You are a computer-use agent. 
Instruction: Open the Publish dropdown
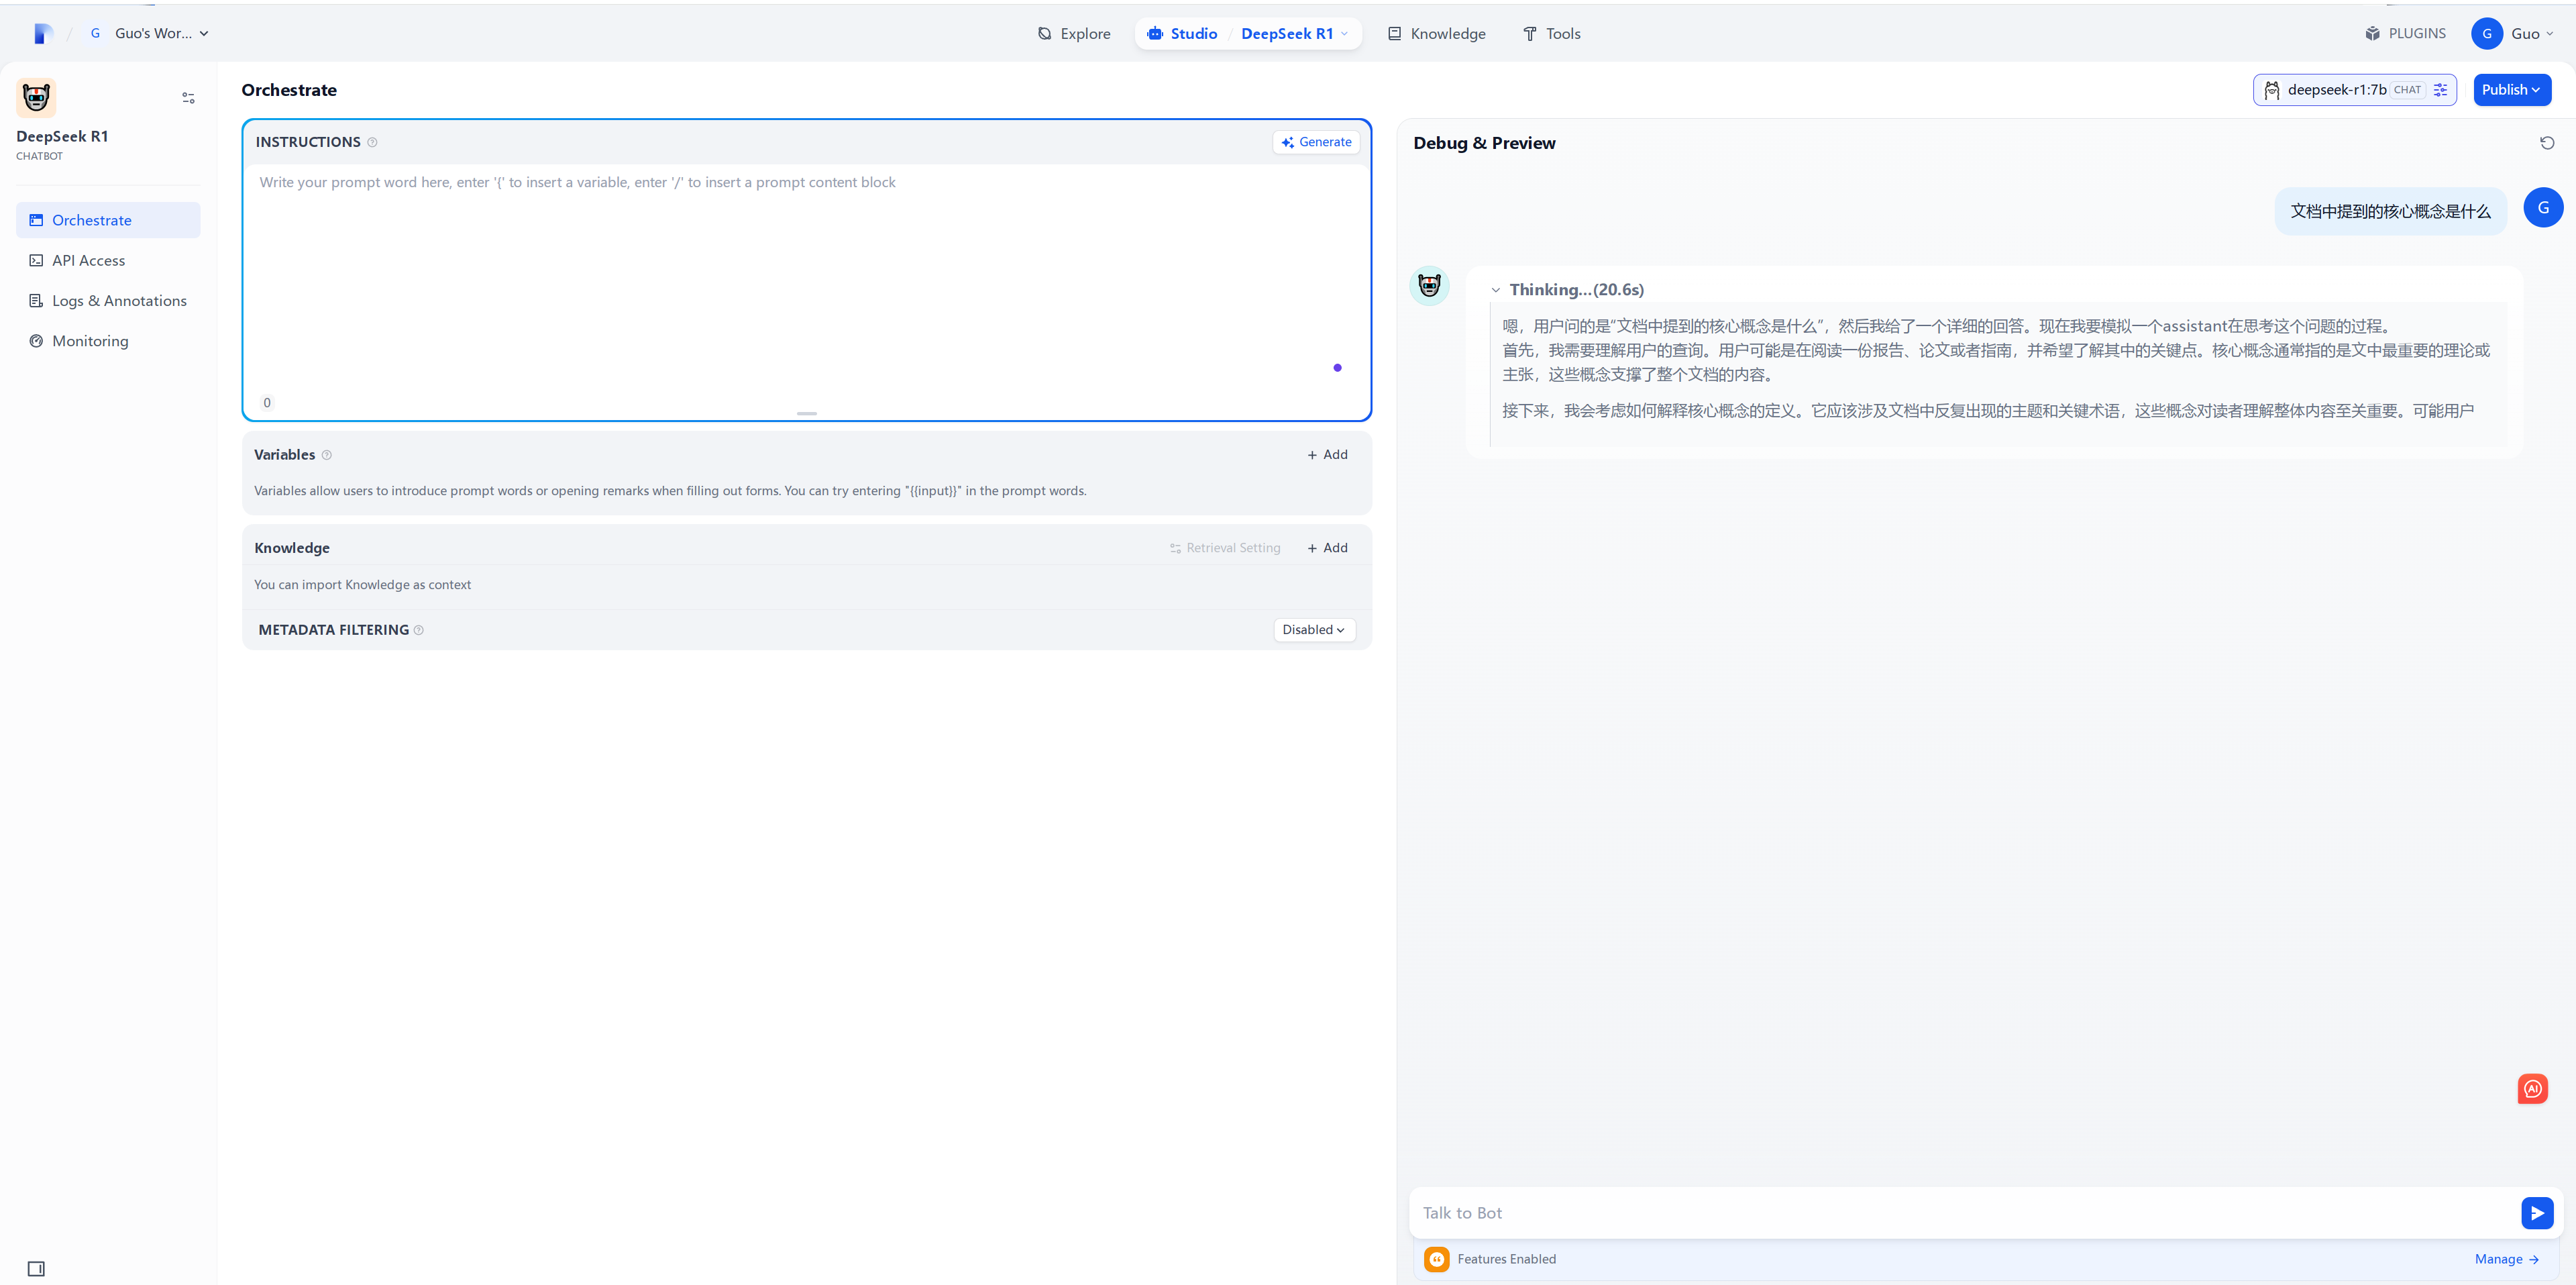click(x=2511, y=90)
